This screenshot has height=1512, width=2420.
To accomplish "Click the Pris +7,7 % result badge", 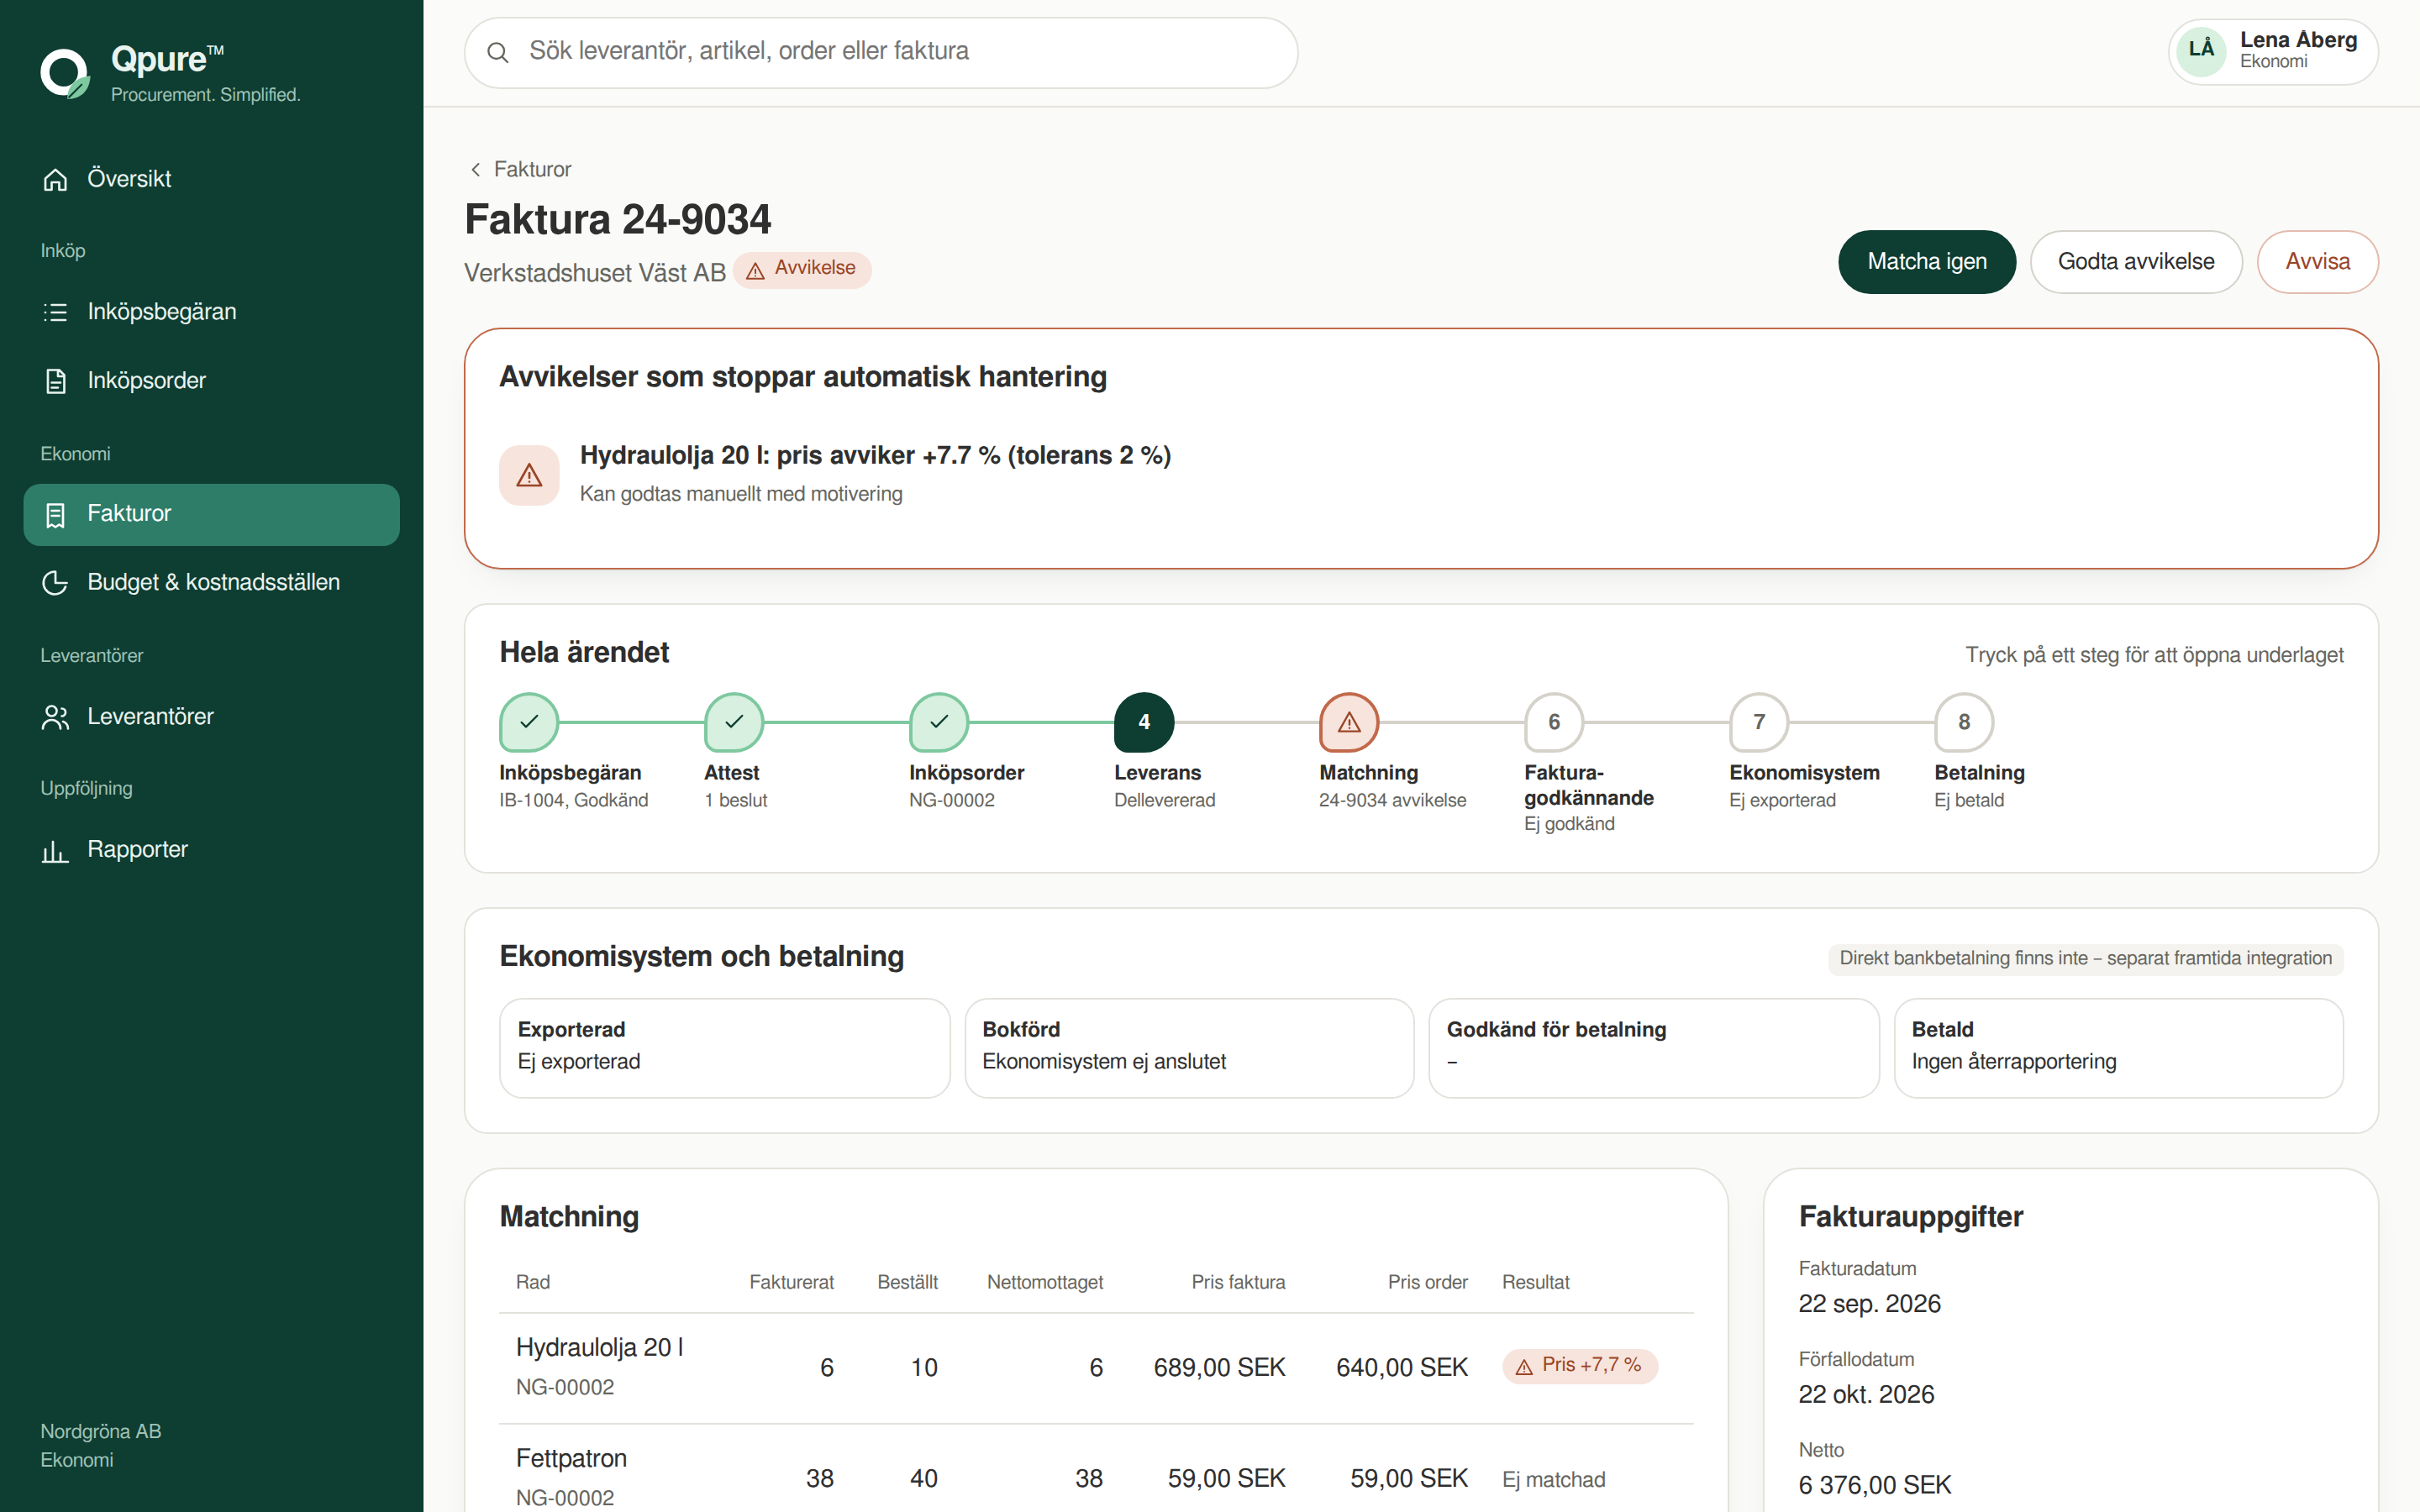I will (x=1580, y=1366).
